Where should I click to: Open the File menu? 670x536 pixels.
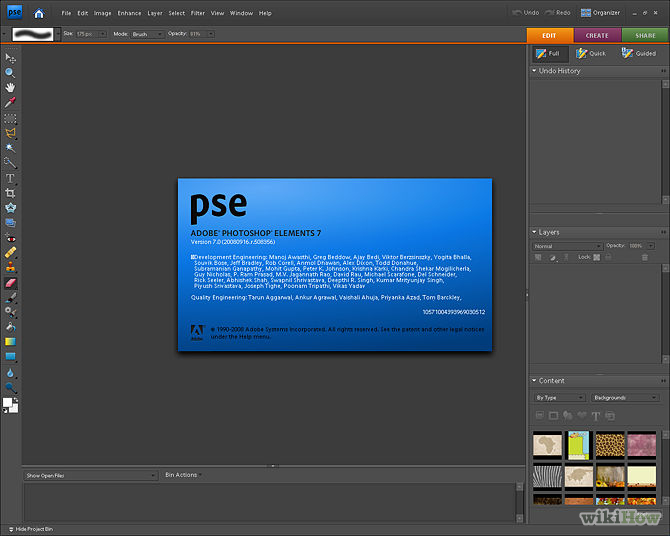pos(66,13)
